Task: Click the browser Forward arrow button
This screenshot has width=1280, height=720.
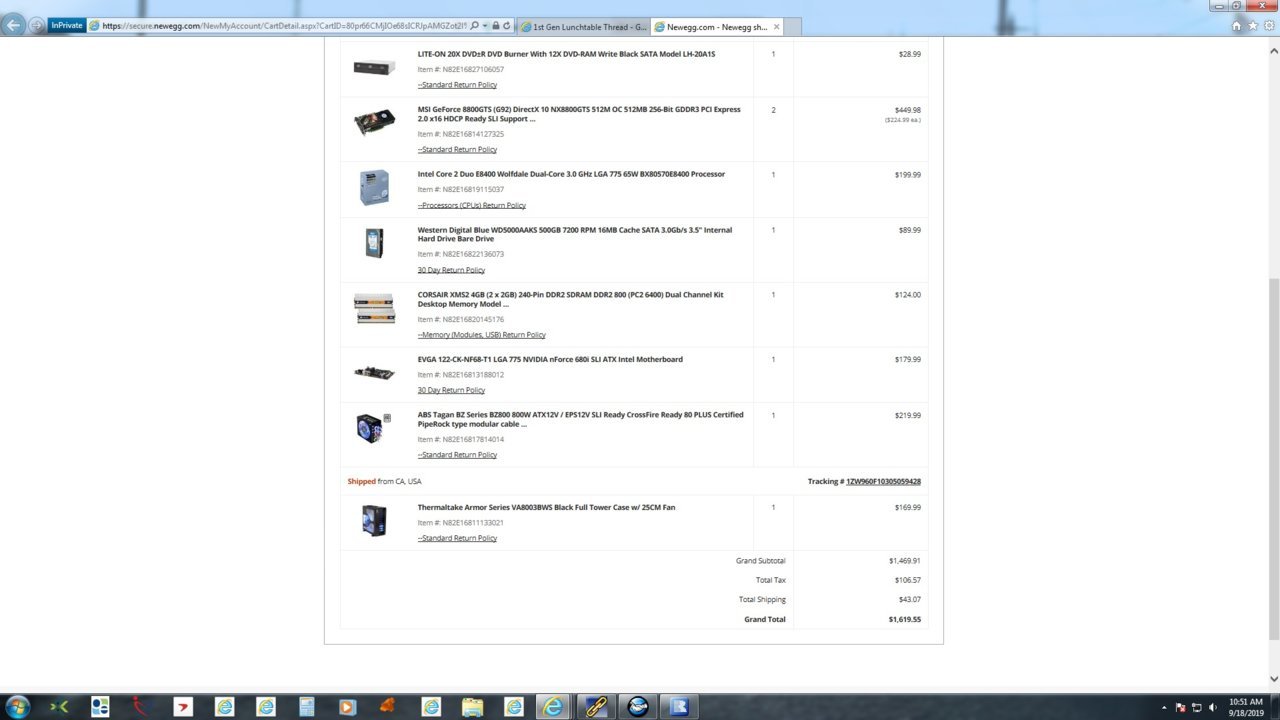Action: (37, 26)
